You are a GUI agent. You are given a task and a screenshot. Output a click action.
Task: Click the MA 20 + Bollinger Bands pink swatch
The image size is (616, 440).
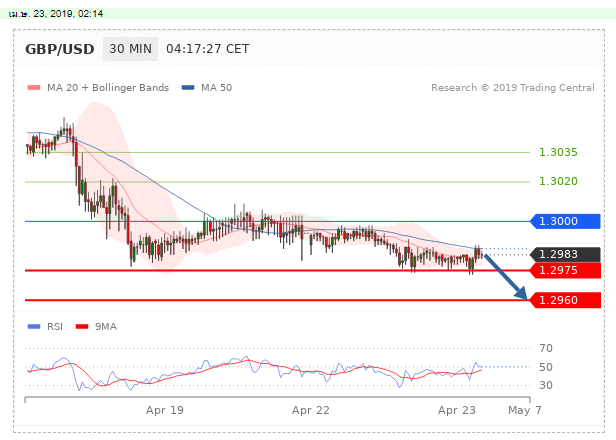[x=34, y=88]
